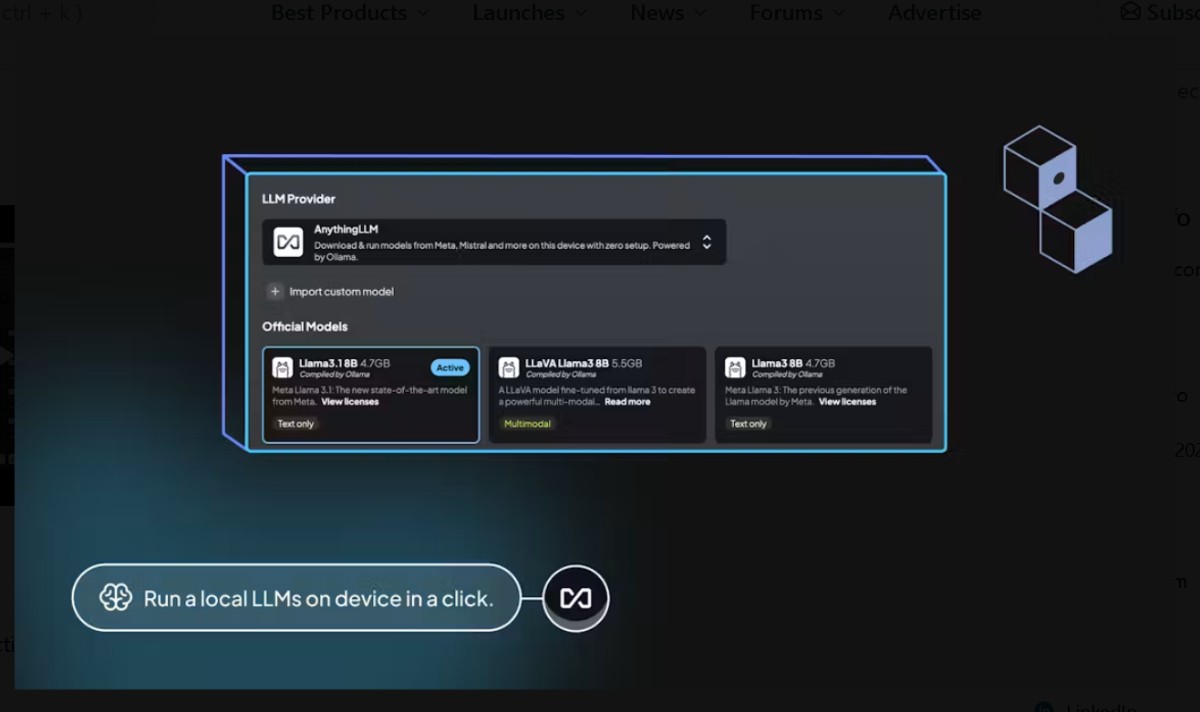This screenshot has width=1200, height=712.
Task: Select the LLaVA Llama3 8B model title
Action: click(x=567, y=363)
